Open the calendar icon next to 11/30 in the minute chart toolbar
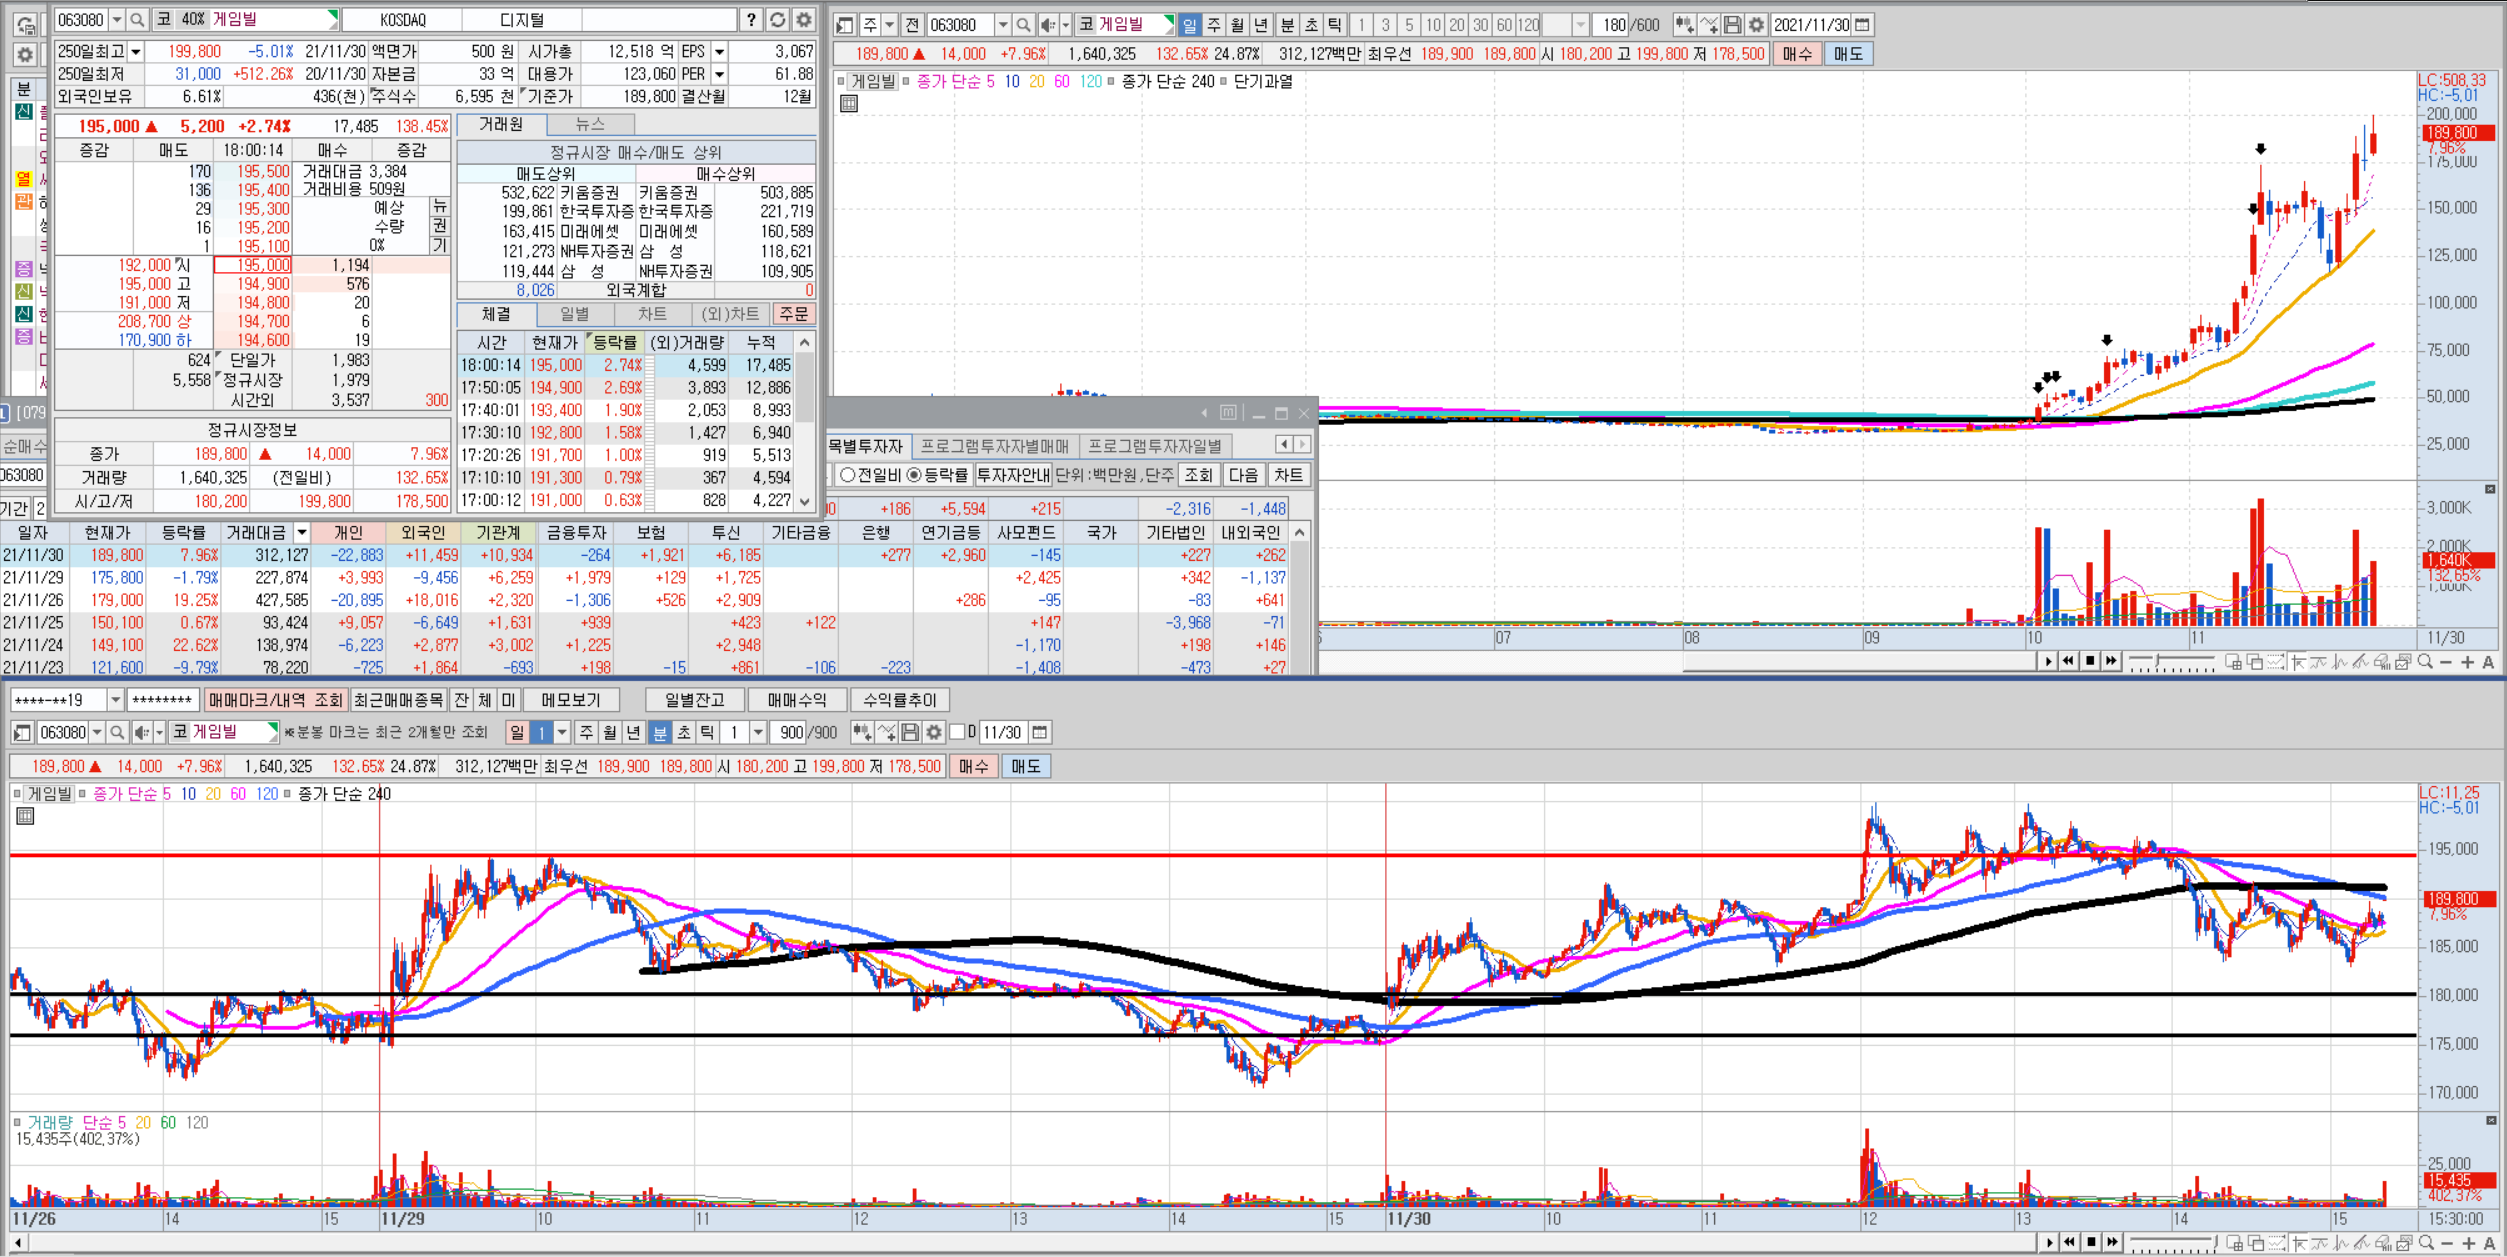2507x1257 pixels. pos(1040,733)
